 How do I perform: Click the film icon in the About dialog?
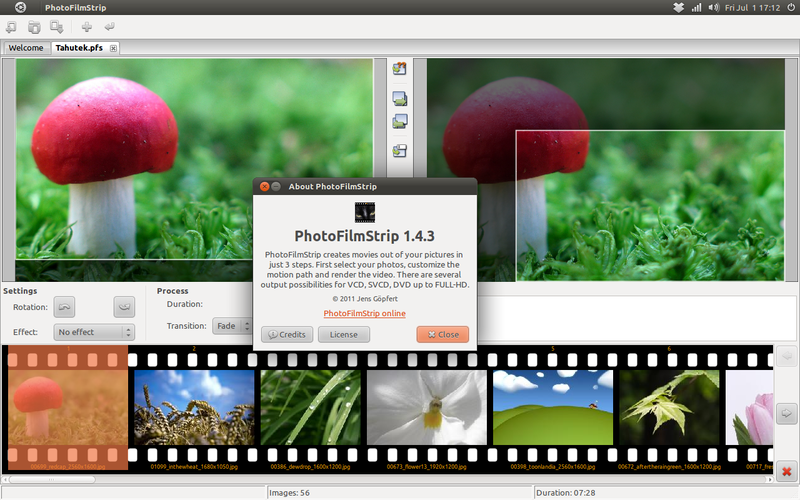(x=365, y=212)
